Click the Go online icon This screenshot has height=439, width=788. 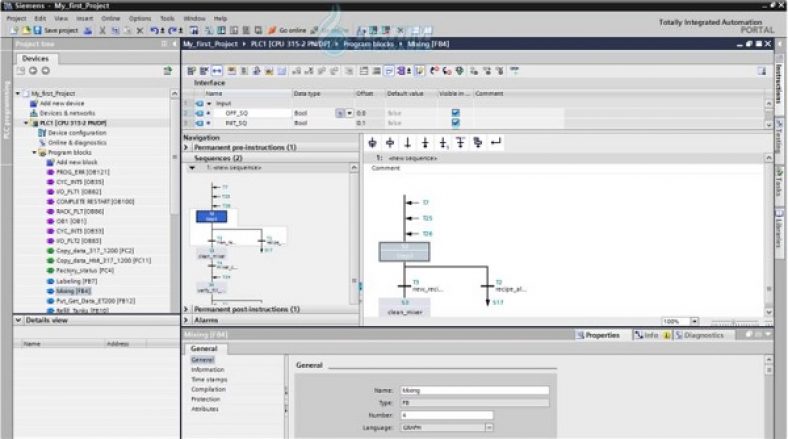coord(272,31)
